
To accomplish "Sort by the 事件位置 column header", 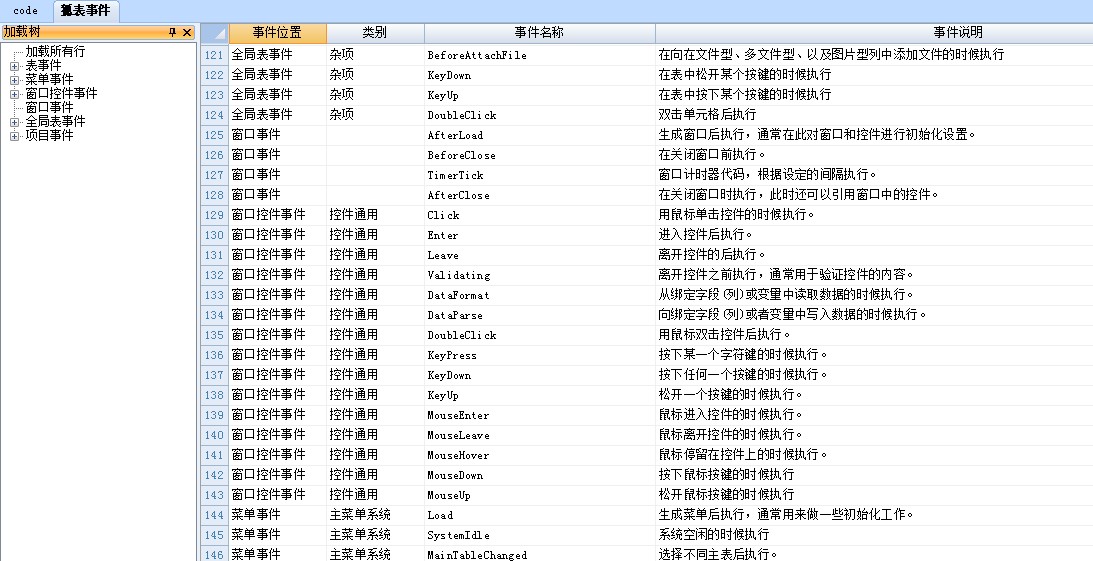I will [277, 33].
